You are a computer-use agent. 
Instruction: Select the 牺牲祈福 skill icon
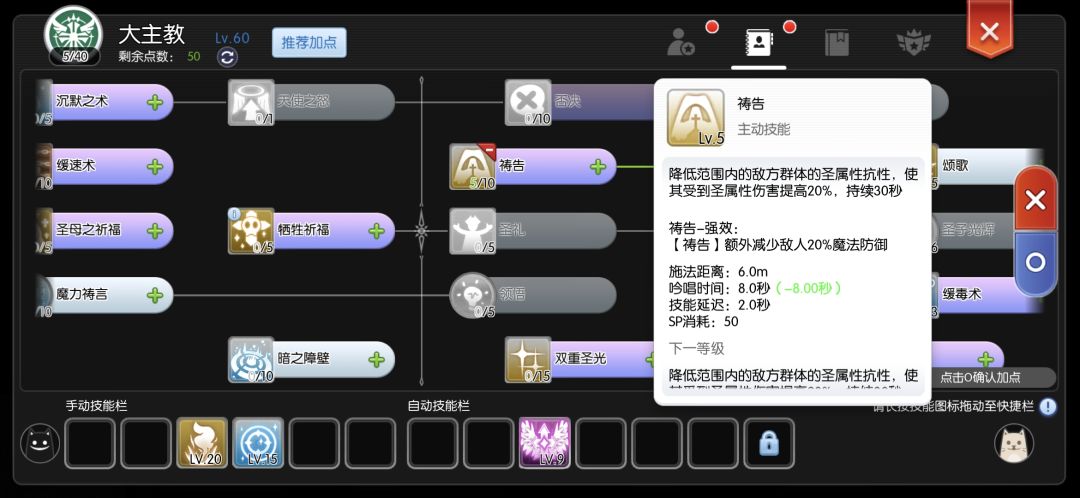pos(251,231)
